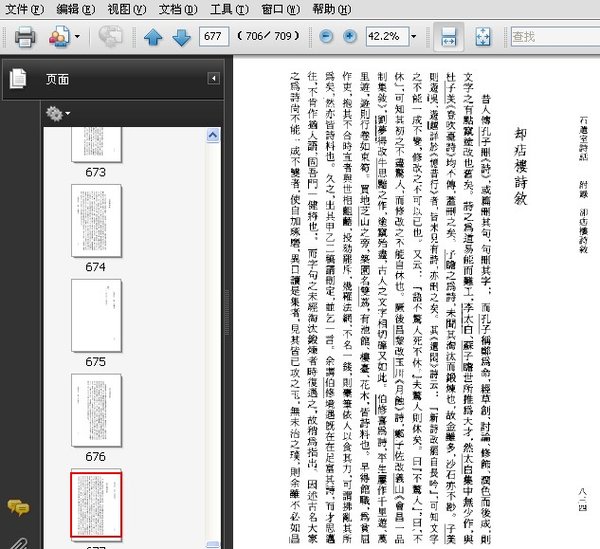Zoom out with the minus button

click(326, 37)
